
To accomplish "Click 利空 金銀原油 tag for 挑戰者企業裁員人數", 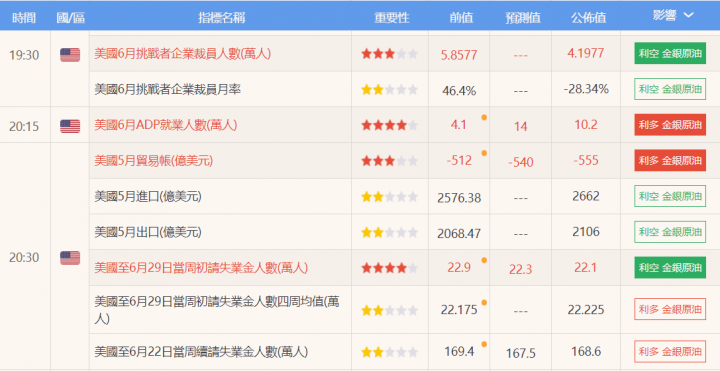I will pyautogui.click(x=670, y=53).
